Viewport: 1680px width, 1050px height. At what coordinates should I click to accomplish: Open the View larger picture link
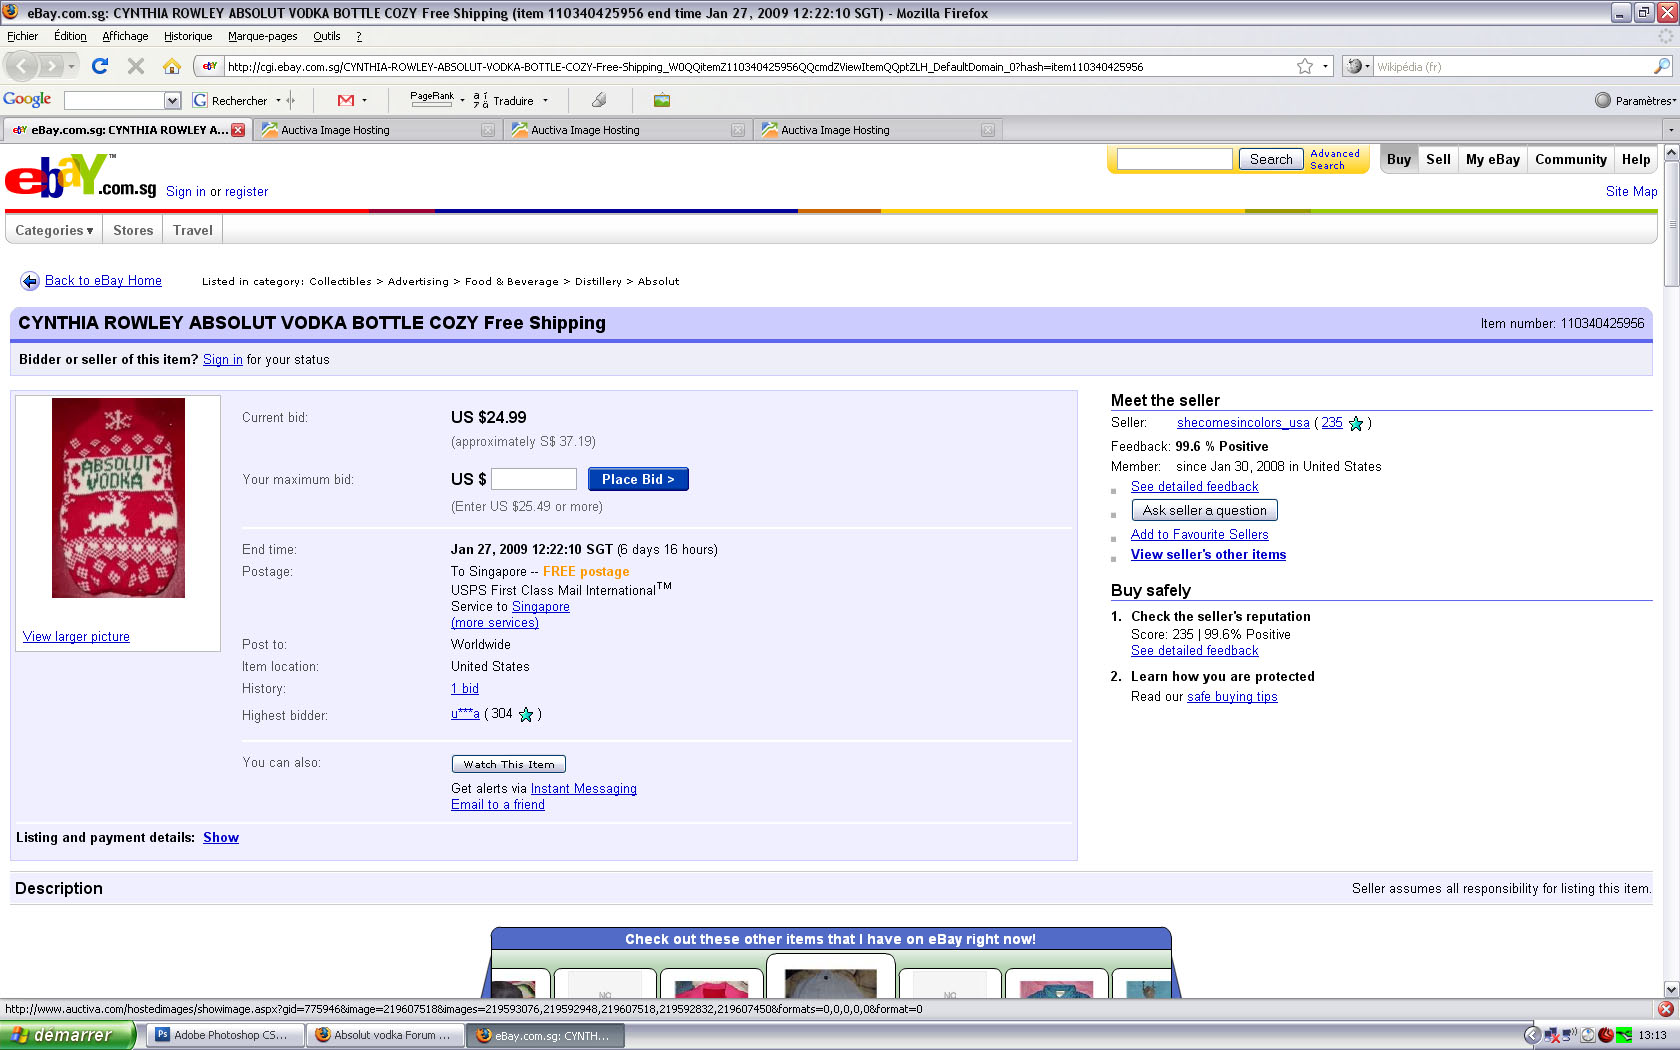coord(76,637)
